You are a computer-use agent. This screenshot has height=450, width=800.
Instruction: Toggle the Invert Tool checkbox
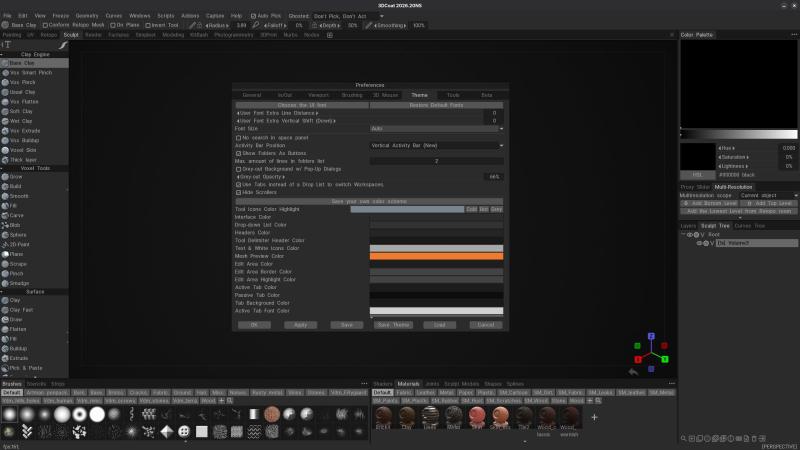pos(148,25)
